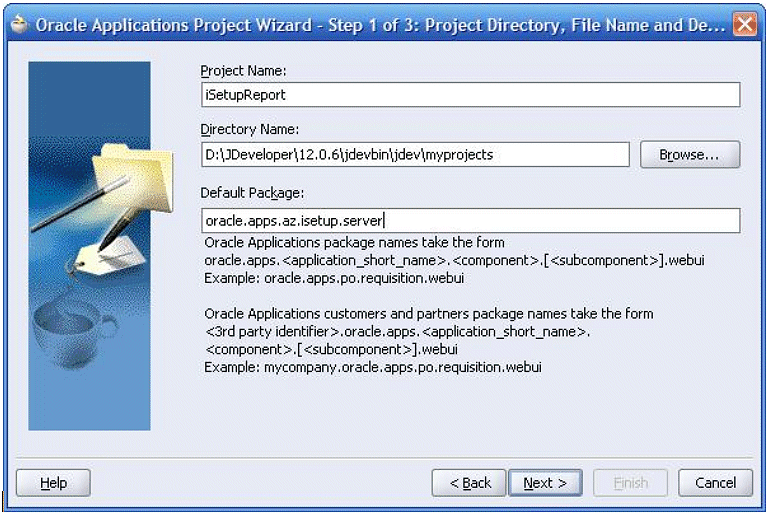Click the 'customers and partners package names' line
771x517 pixels.
[x=429, y=314]
